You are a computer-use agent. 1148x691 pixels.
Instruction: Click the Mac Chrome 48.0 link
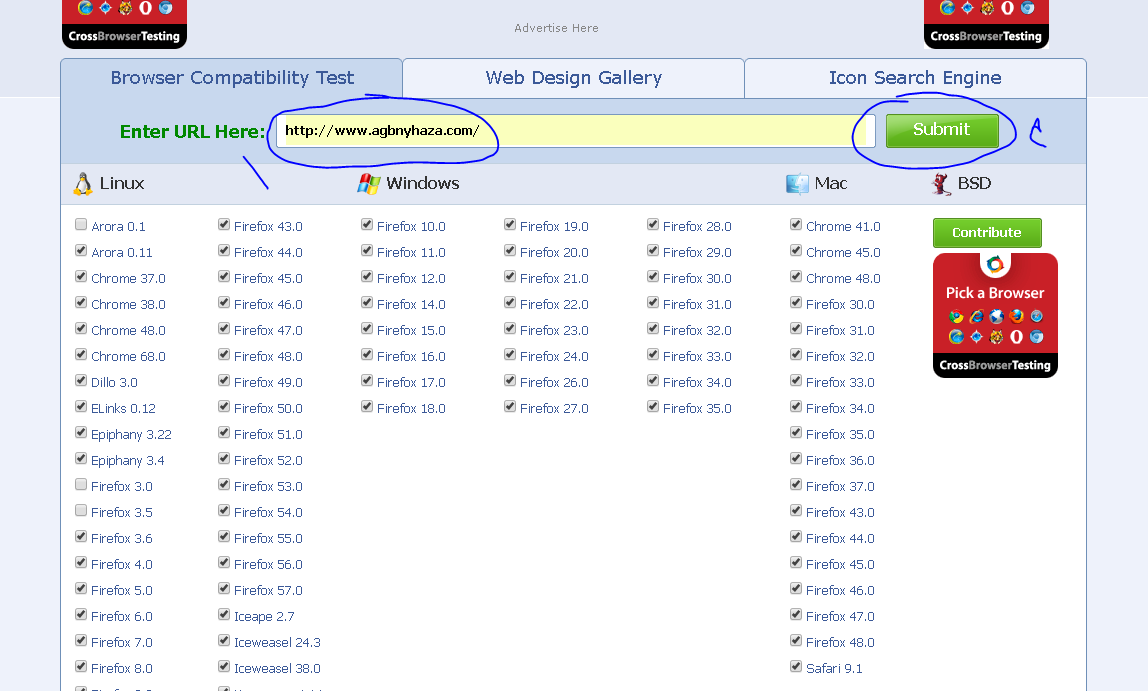tap(843, 279)
